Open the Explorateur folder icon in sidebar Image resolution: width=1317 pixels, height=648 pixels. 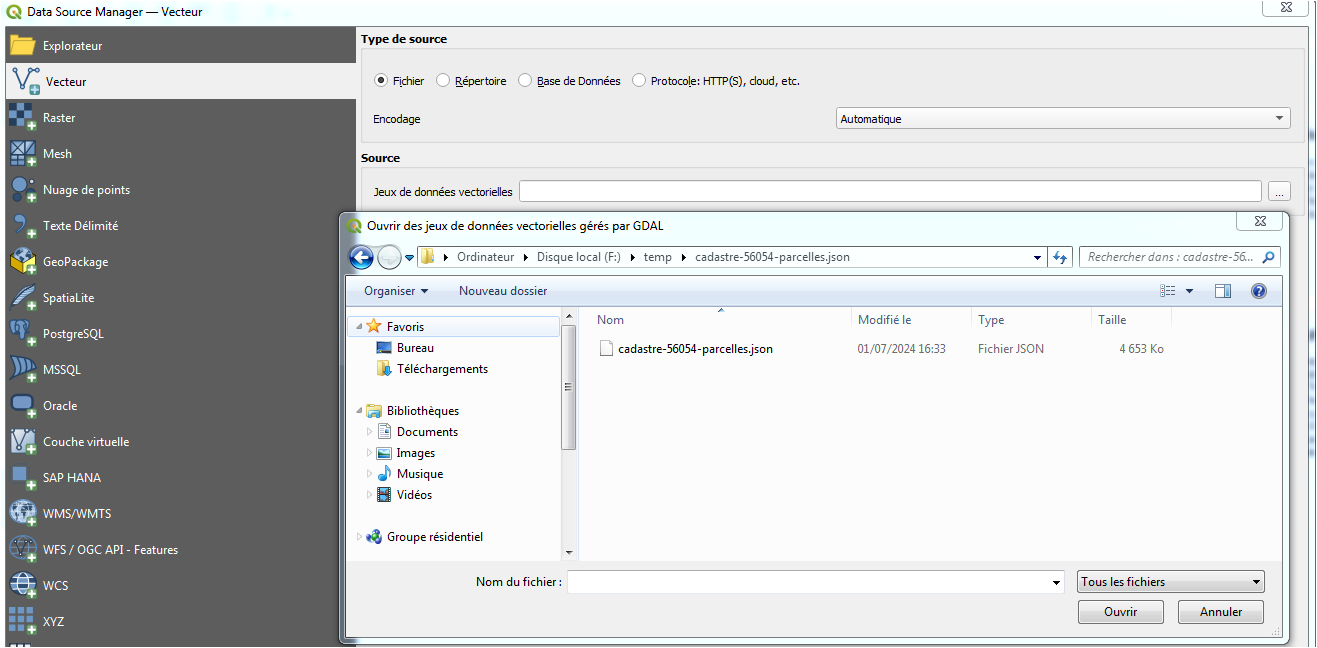23,45
